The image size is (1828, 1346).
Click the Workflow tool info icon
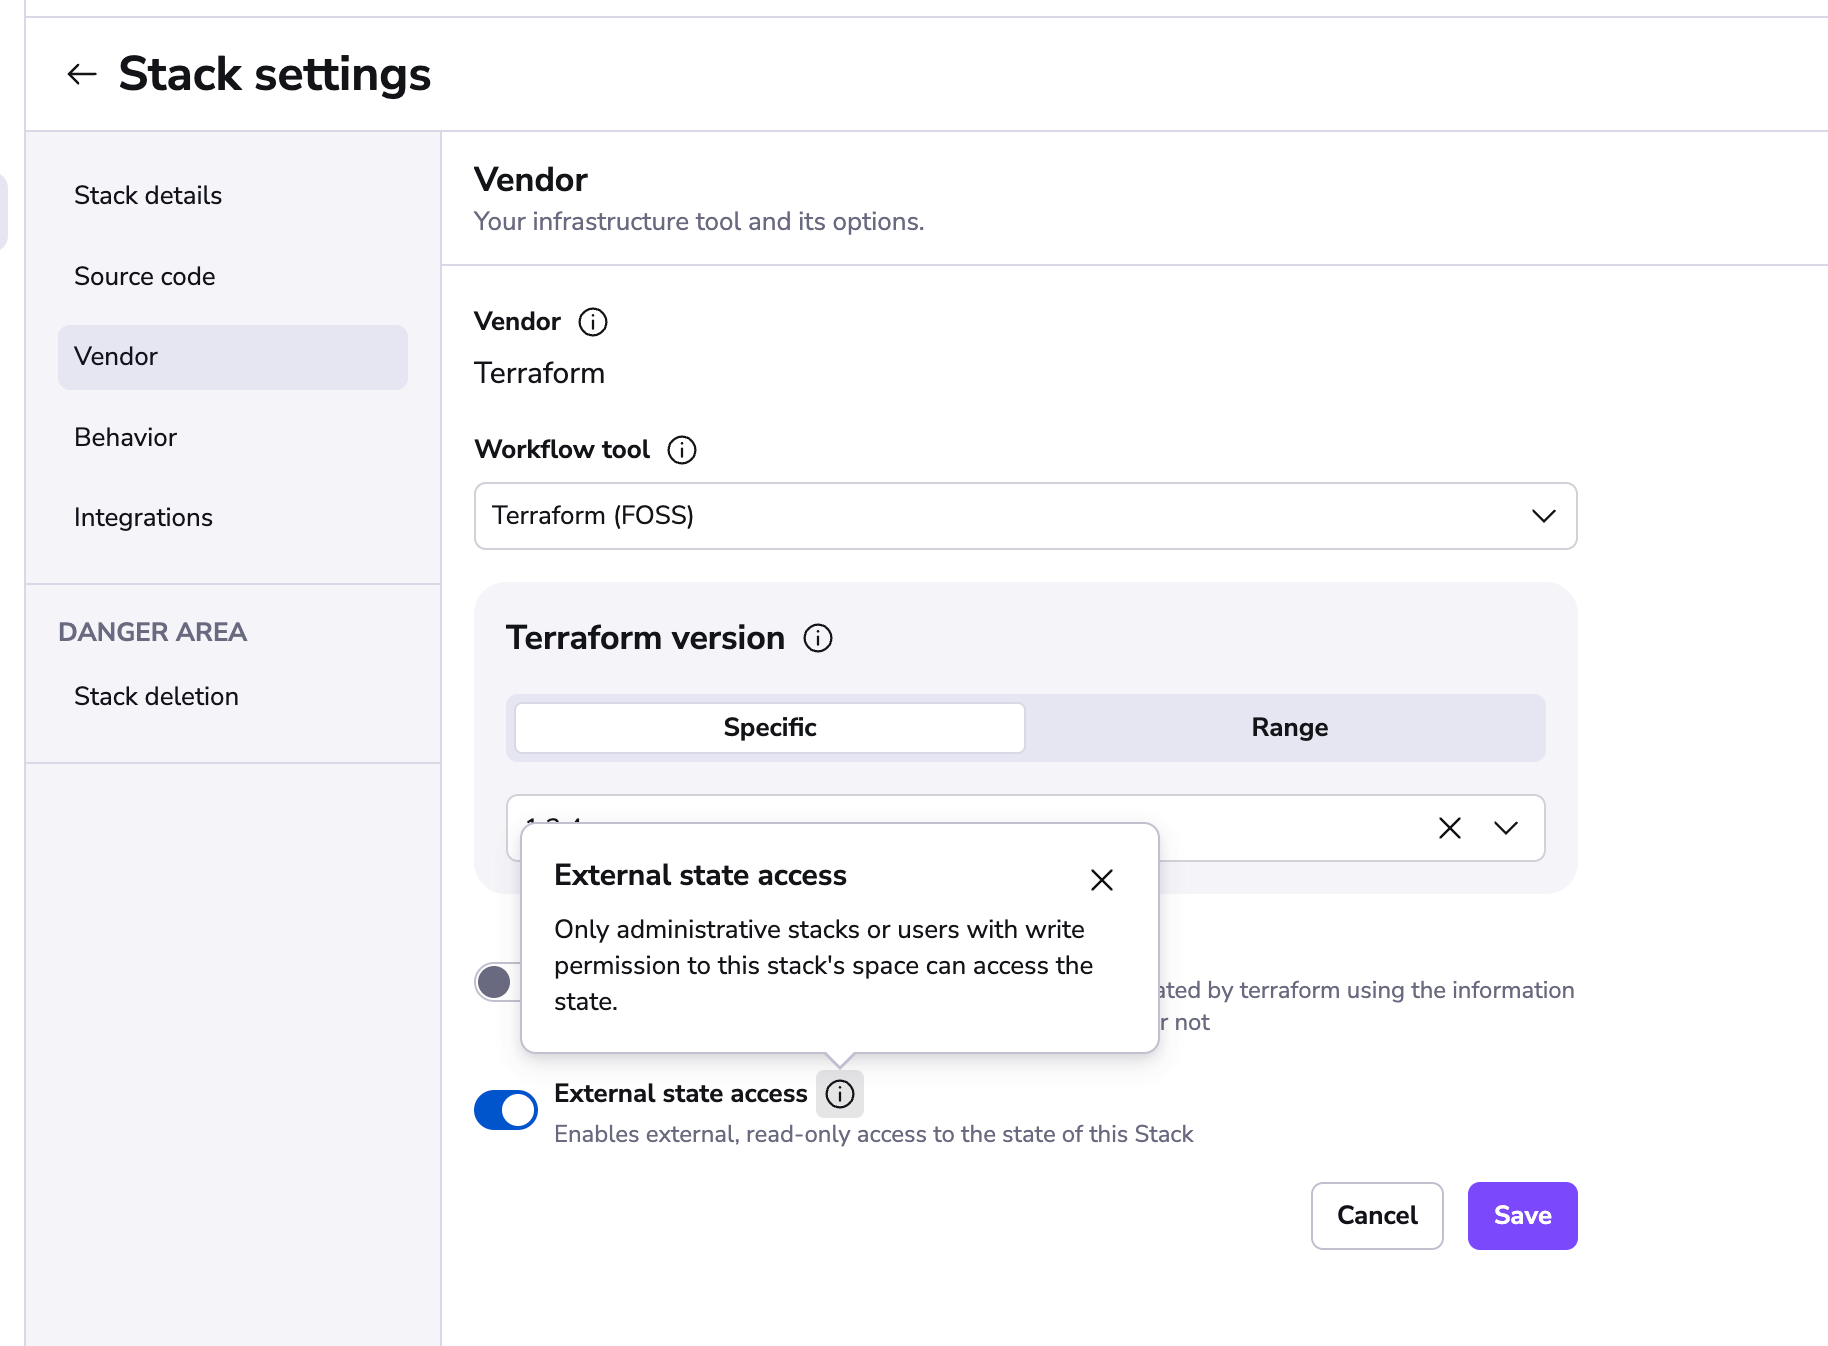coord(681,450)
